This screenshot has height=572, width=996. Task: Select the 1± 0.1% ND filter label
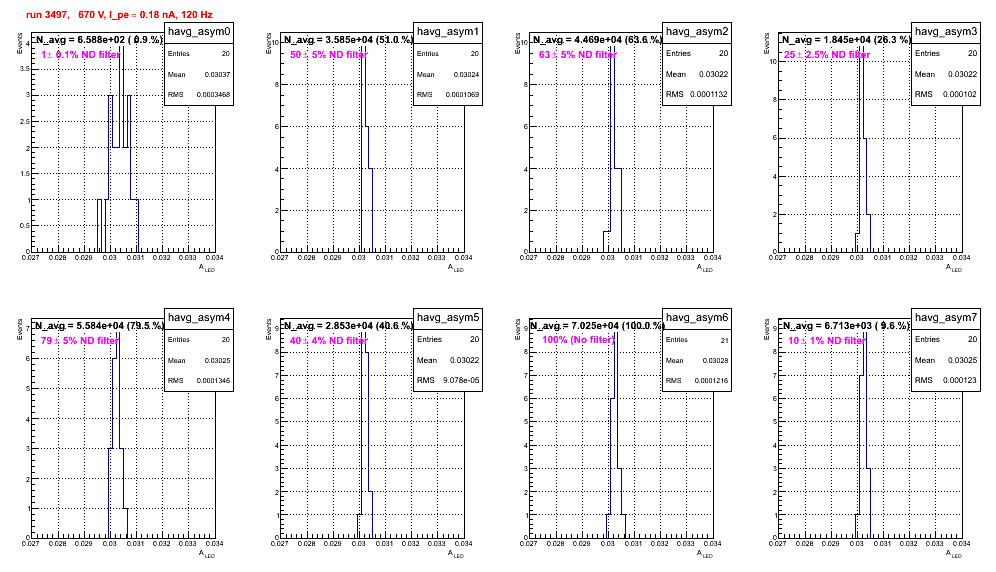81,55
